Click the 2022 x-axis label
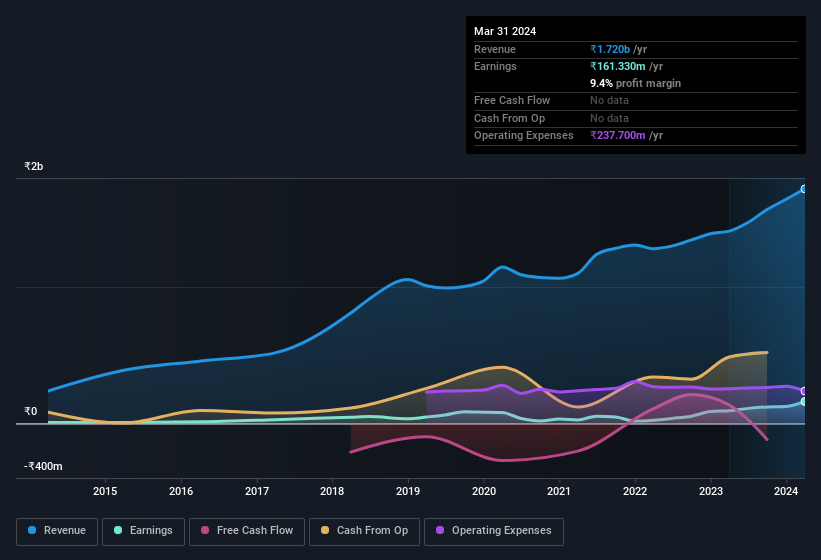 (635, 491)
